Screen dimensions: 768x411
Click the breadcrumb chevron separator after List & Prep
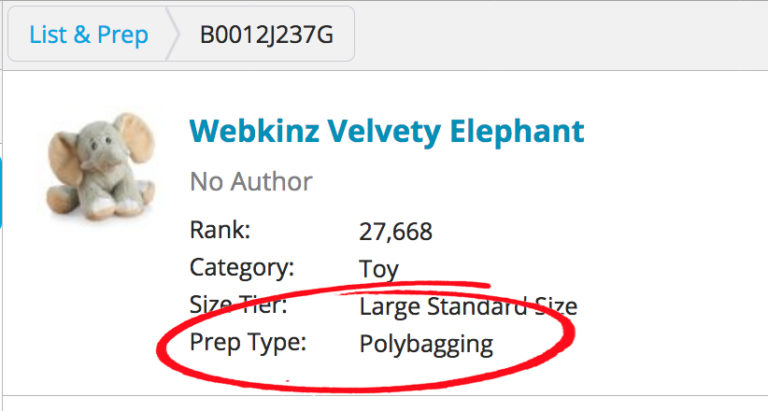coord(173,34)
